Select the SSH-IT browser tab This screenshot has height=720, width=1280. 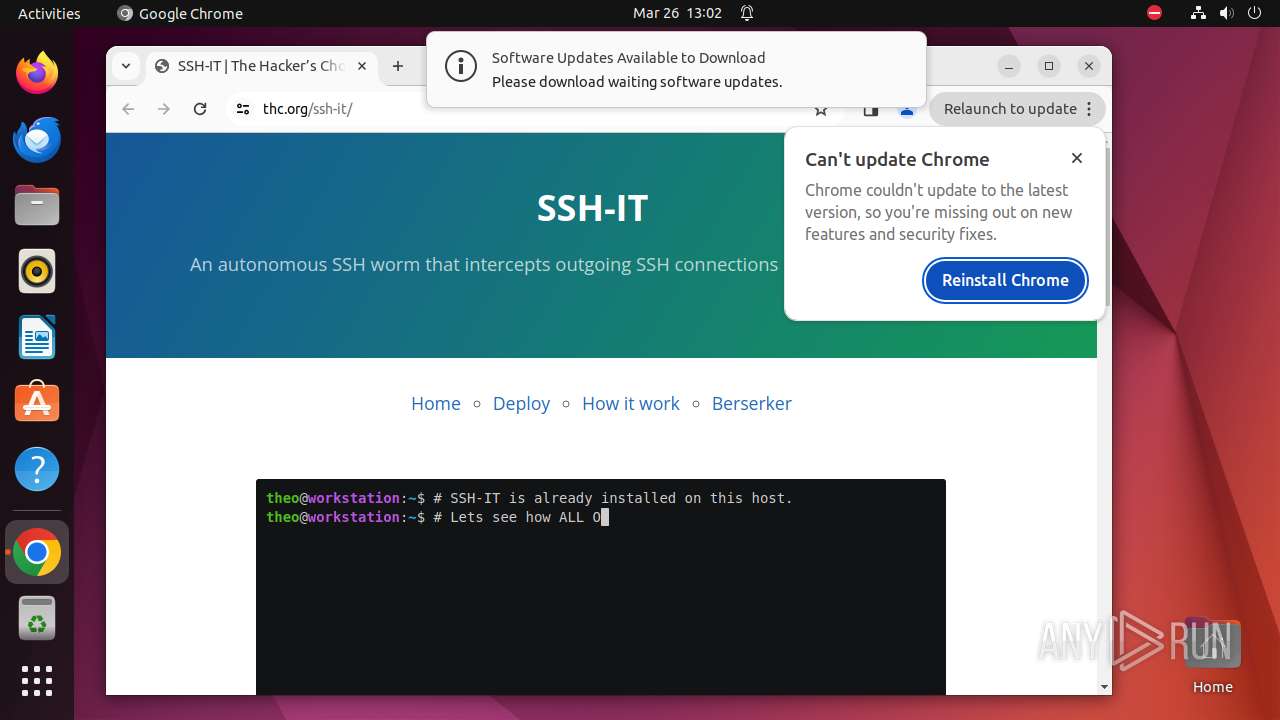[260, 66]
